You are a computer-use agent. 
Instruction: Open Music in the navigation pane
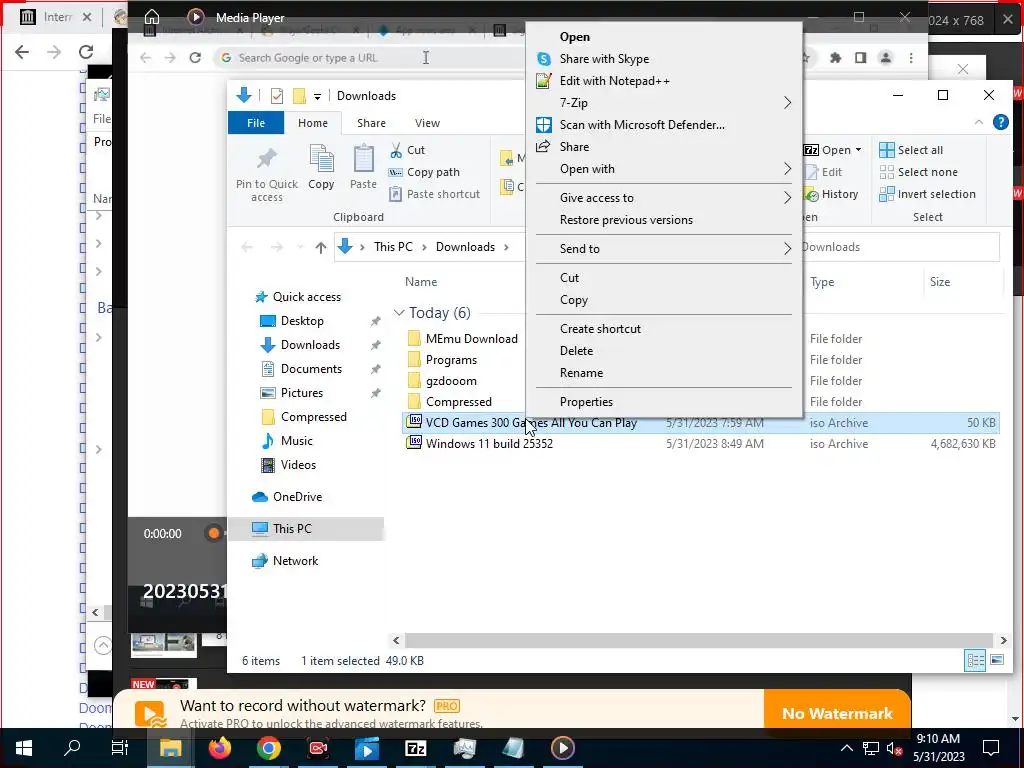point(296,441)
